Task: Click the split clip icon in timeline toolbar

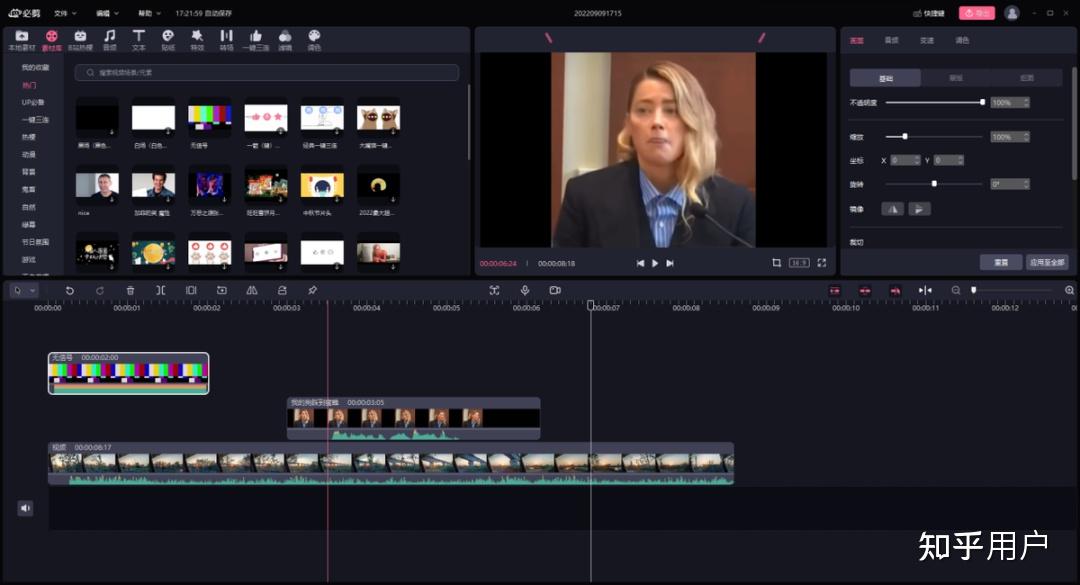Action: pos(160,290)
